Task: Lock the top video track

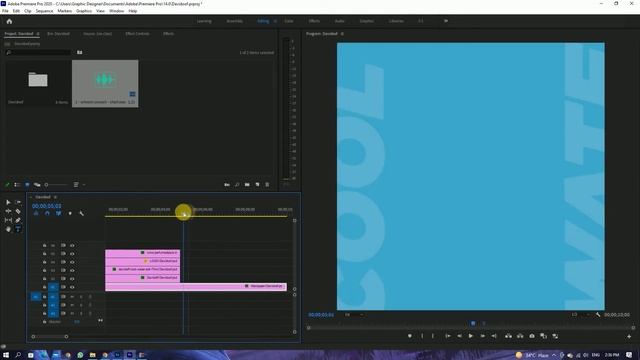Action: 44,246
